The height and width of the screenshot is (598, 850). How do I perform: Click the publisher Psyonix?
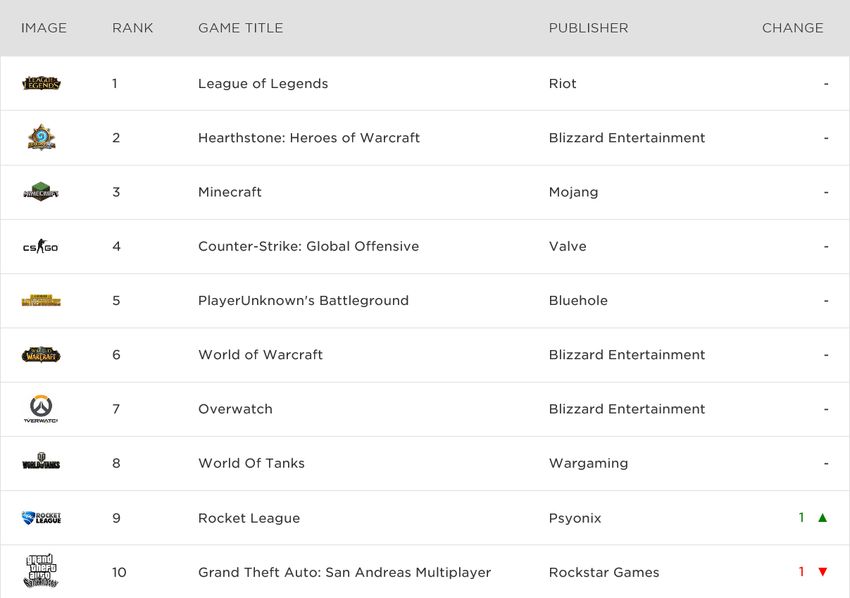coord(575,518)
